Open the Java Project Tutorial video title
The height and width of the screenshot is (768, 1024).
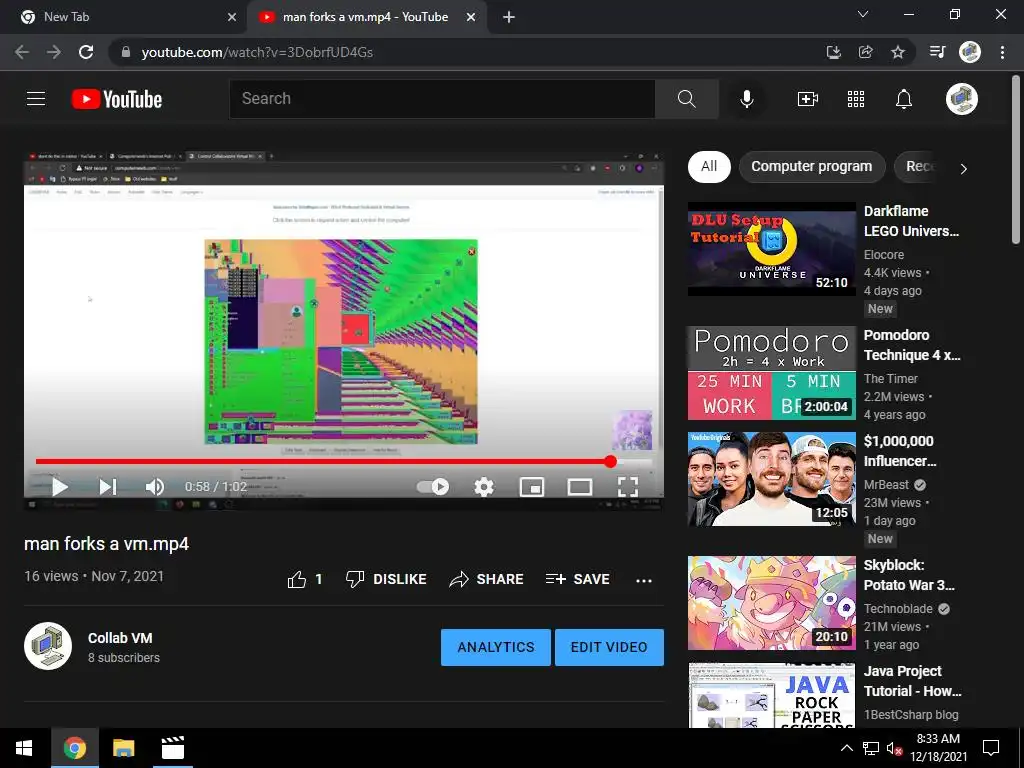tap(912, 681)
